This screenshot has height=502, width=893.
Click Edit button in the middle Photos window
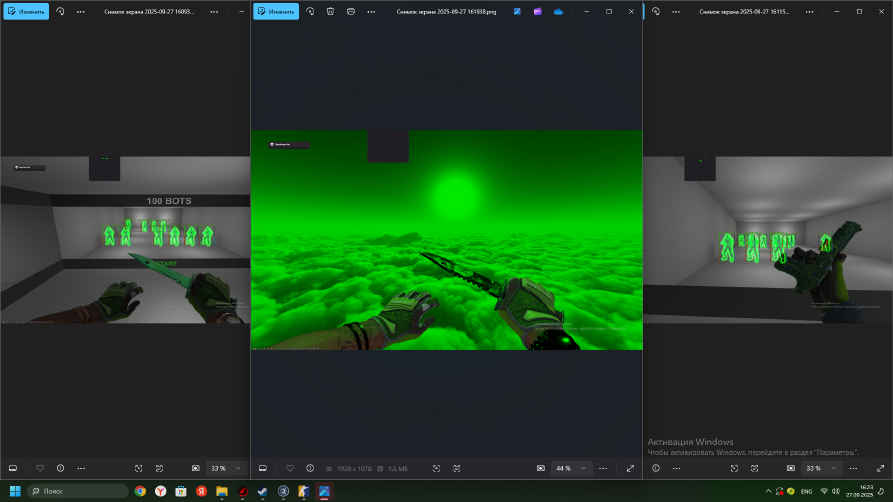coord(276,11)
